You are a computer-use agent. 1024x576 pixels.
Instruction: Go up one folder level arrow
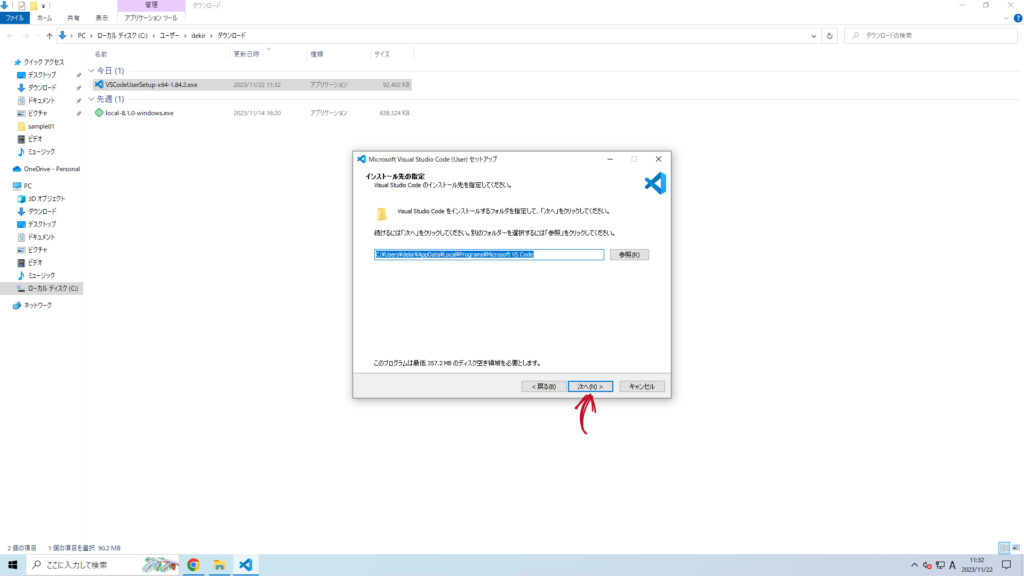(x=49, y=36)
